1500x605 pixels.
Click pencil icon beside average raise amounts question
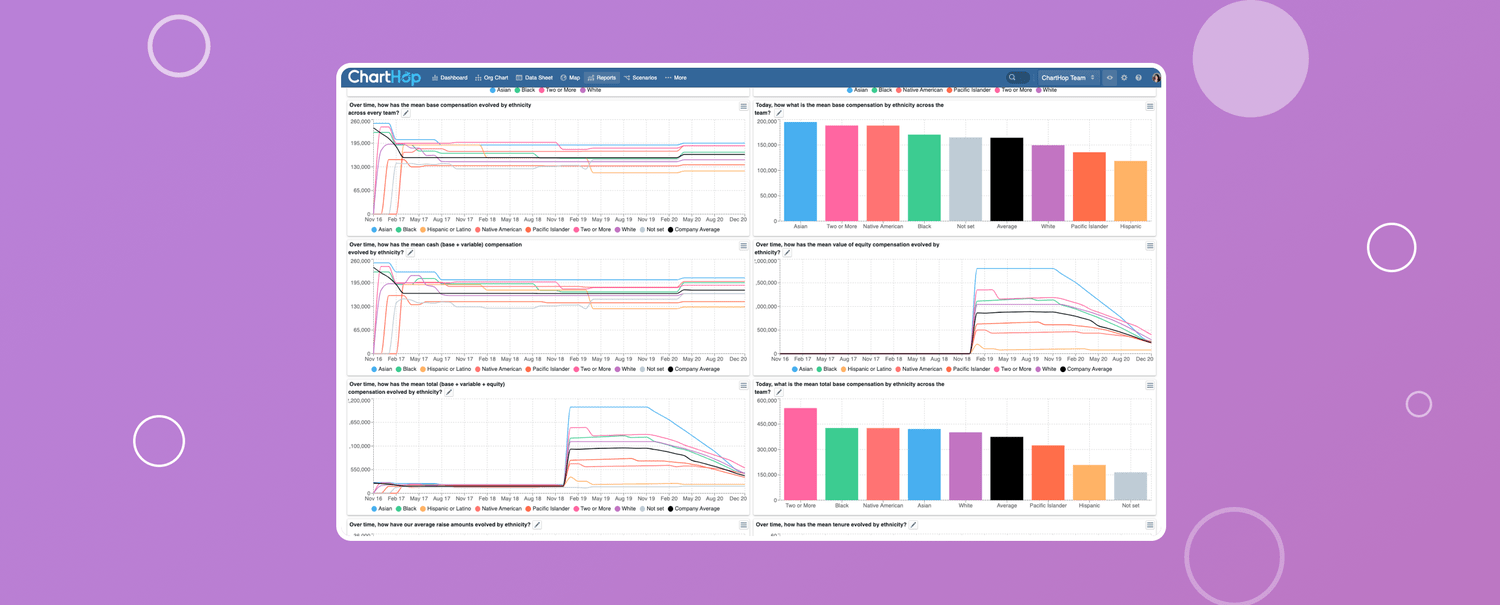click(x=537, y=525)
